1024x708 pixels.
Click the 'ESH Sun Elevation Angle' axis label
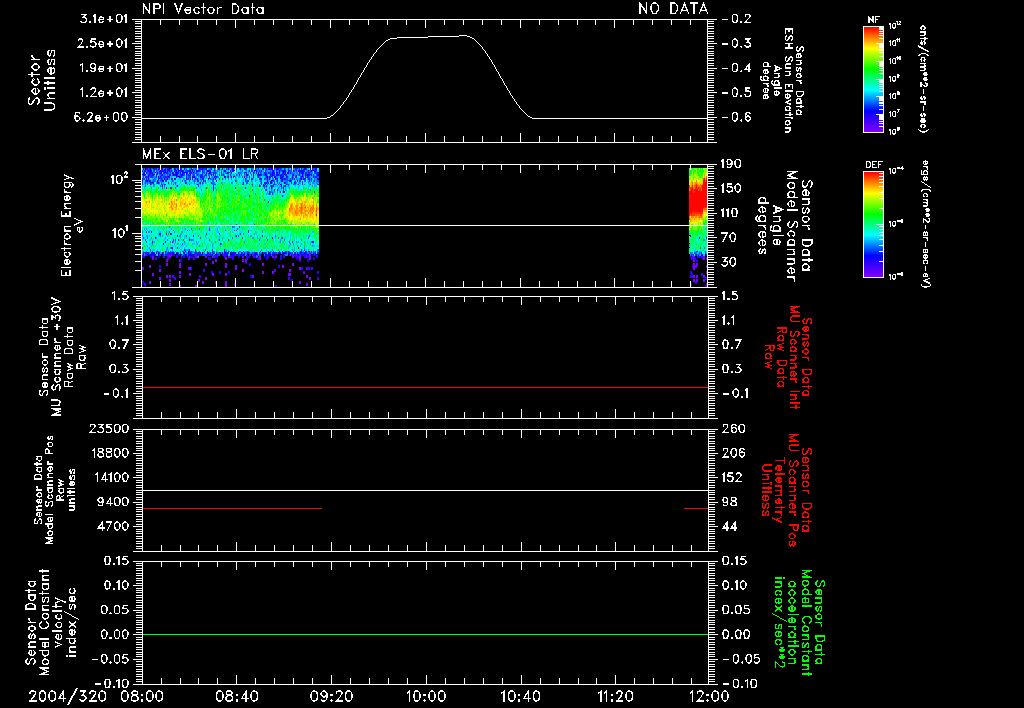[x=782, y=80]
